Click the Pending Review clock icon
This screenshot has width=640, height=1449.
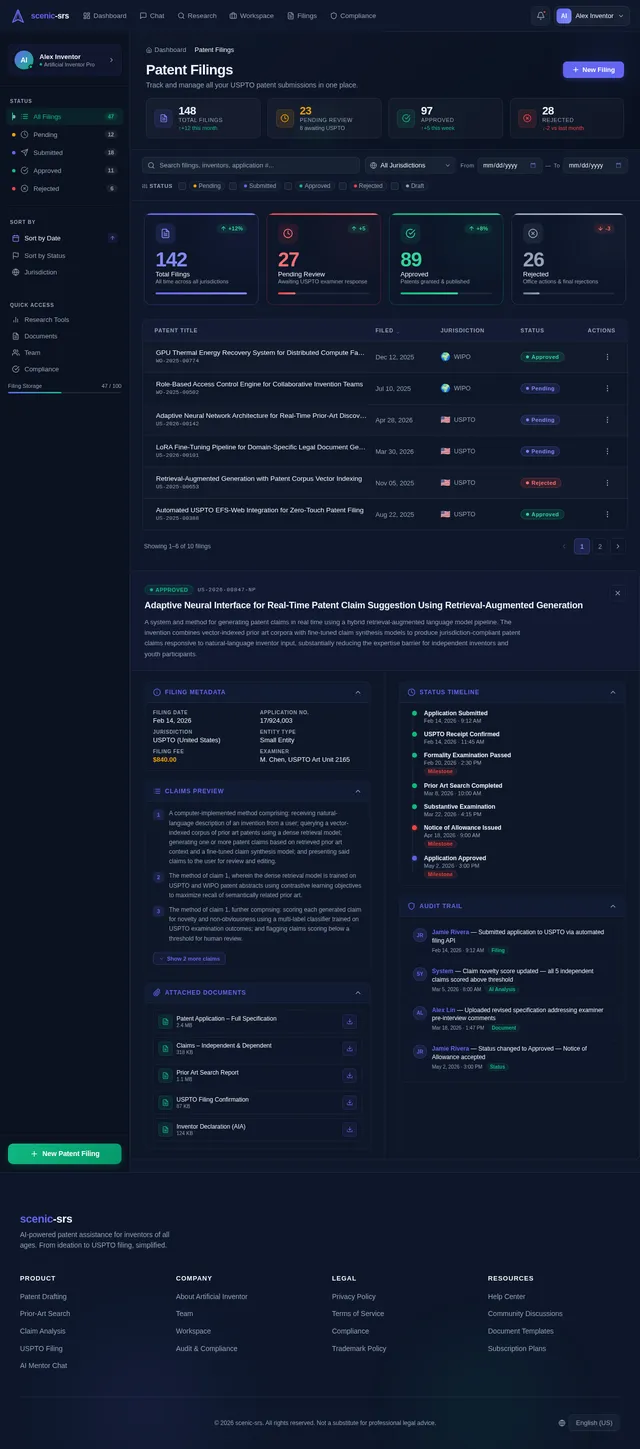coord(288,233)
